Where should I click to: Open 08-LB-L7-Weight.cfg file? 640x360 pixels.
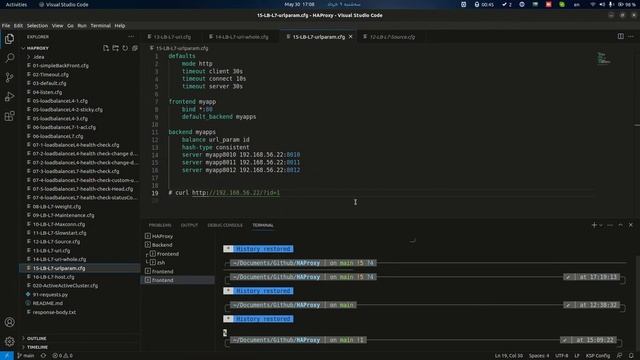click(x=56, y=207)
